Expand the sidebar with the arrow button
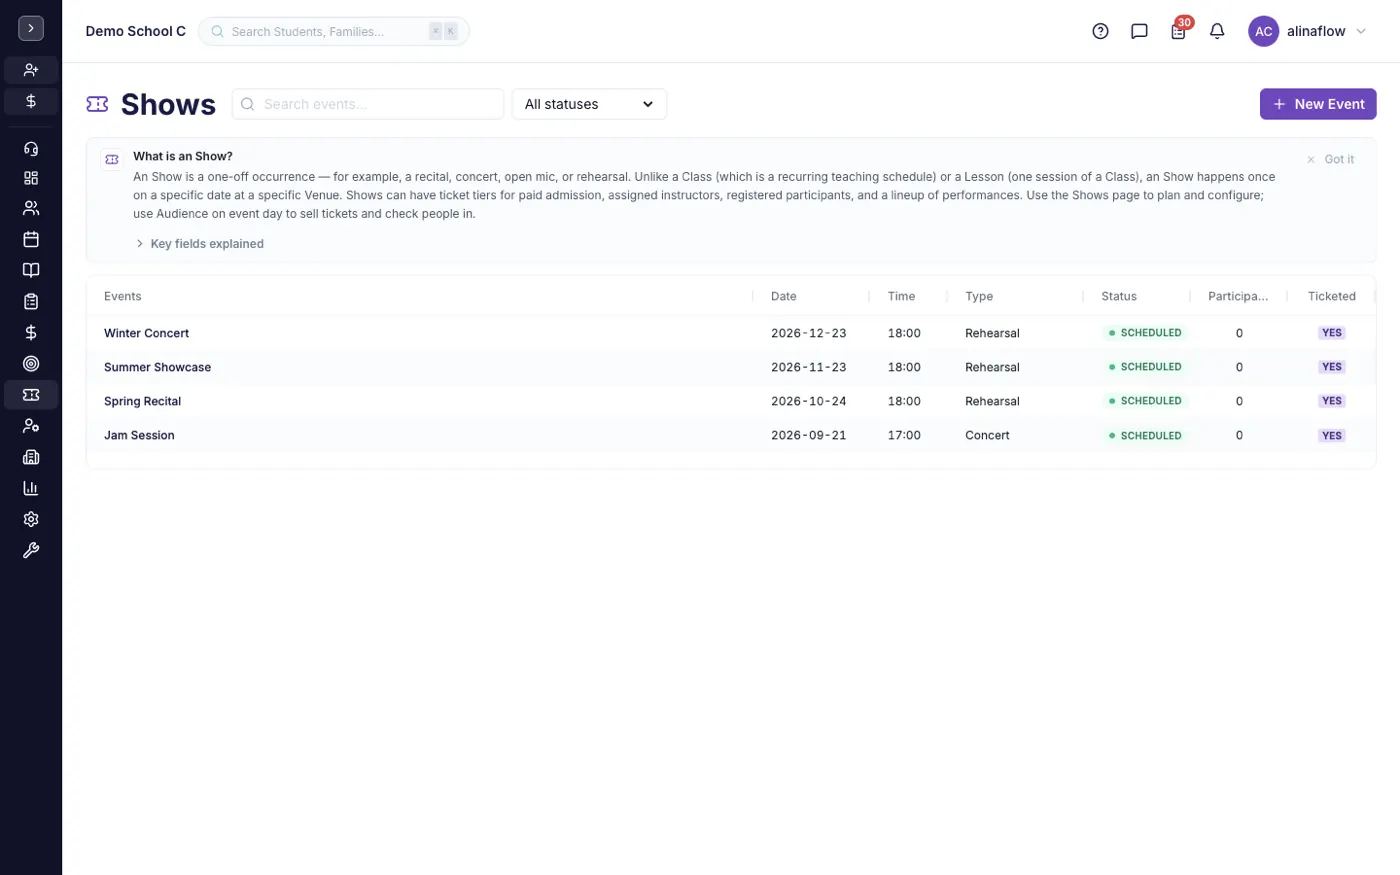Screen dimensions: 1400x875 pyautogui.click(x=31, y=28)
